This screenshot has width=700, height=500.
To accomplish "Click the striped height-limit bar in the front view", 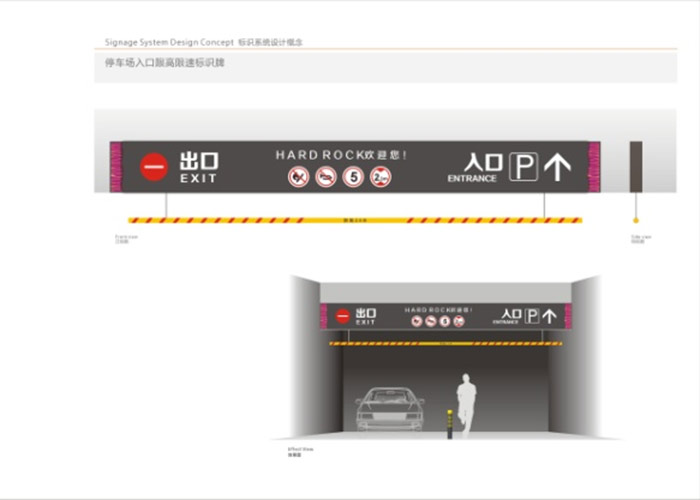I will pos(355,220).
